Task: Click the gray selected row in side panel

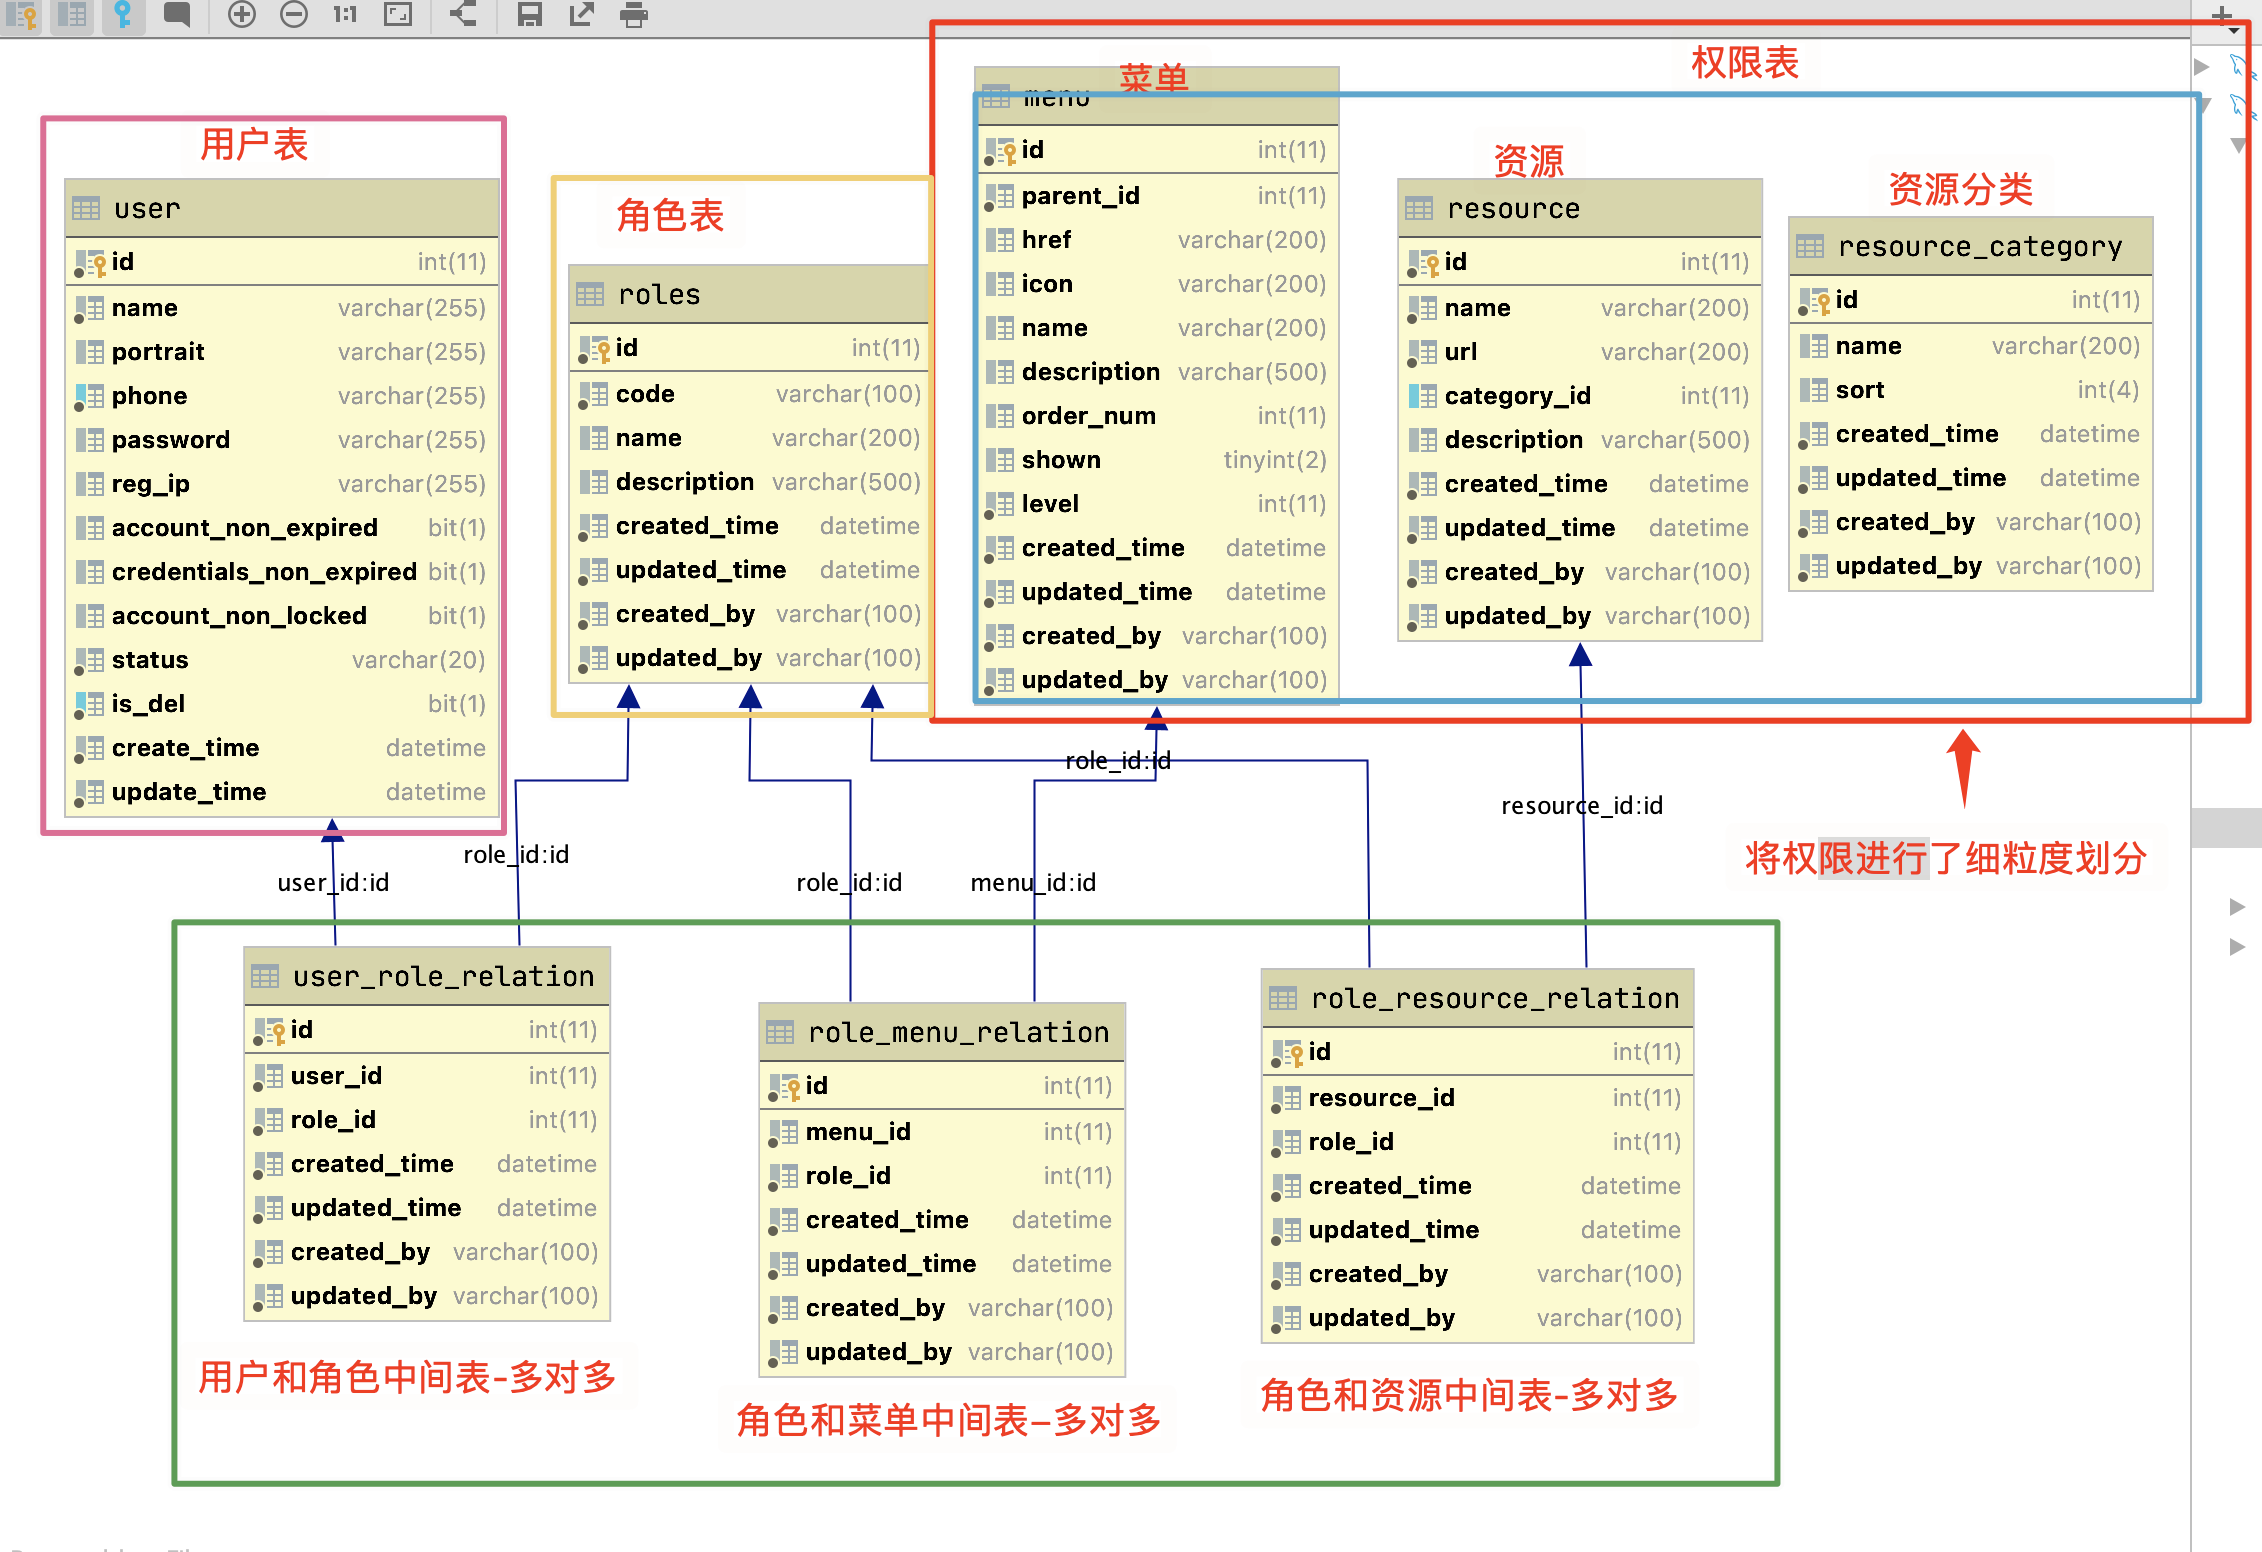Action: pos(2226,828)
